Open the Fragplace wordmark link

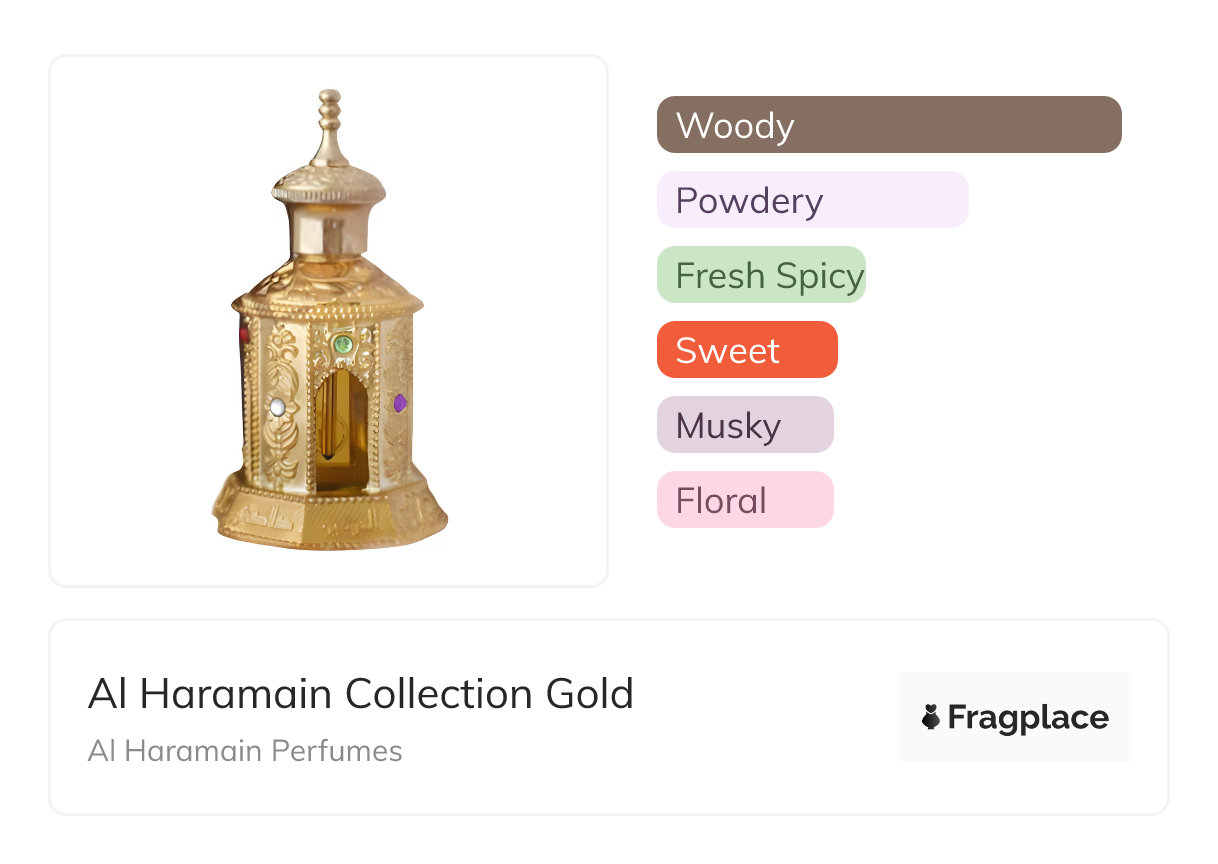pyautogui.click(x=1028, y=717)
